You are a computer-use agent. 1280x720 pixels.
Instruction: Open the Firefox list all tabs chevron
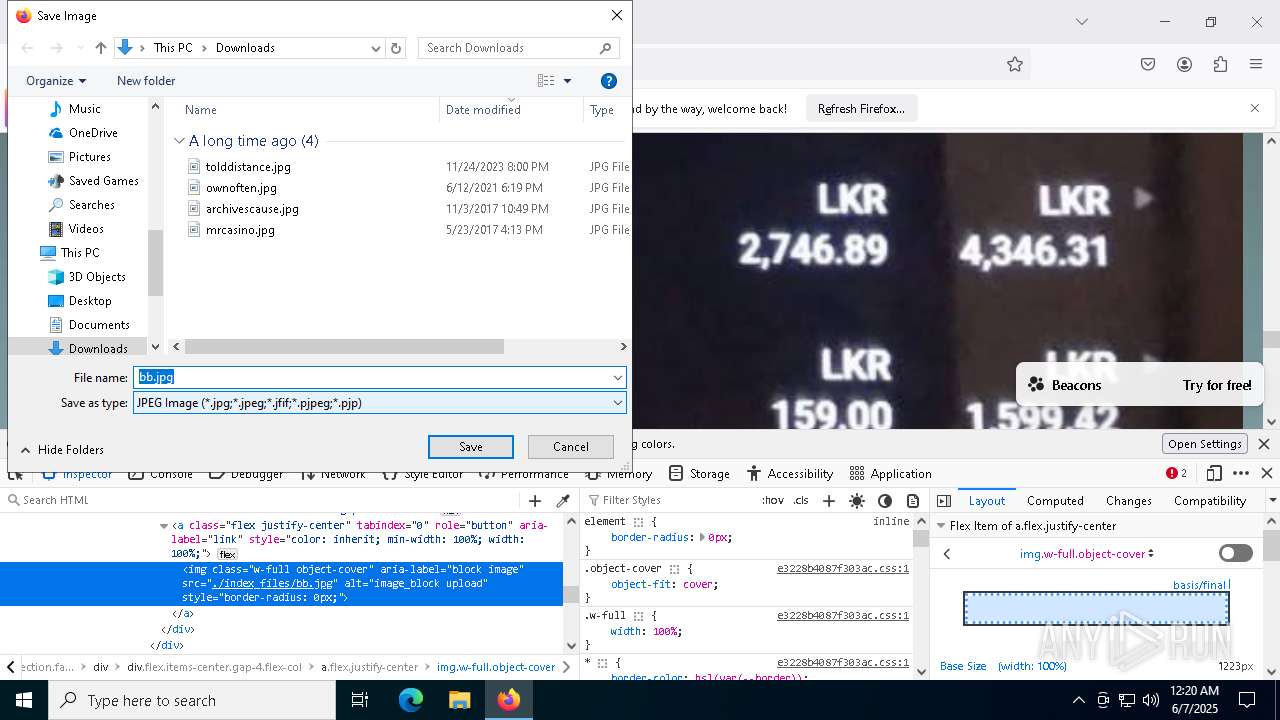[1081, 21]
